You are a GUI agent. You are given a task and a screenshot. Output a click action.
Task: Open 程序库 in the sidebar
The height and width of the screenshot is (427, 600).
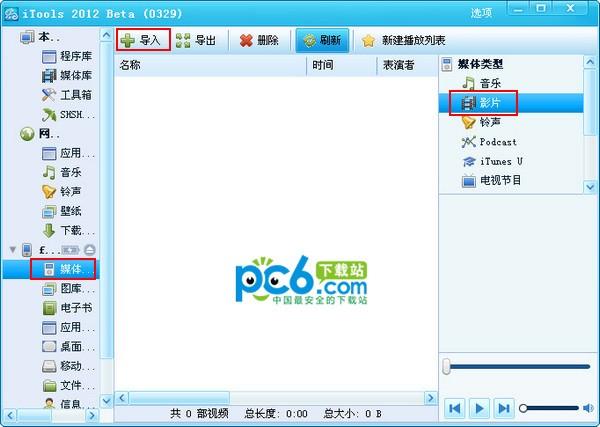pyautogui.click(x=67, y=56)
